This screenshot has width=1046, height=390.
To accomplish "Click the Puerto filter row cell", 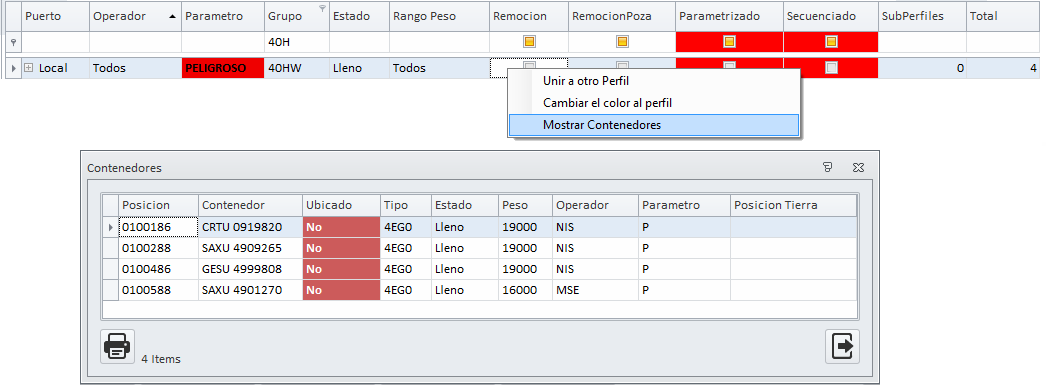I will (x=55, y=42).
